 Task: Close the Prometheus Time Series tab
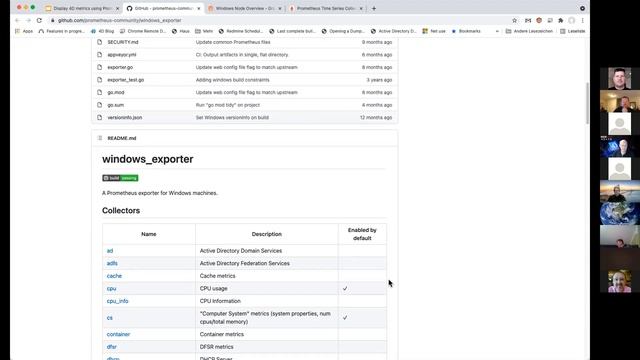[x=361, y=8]
